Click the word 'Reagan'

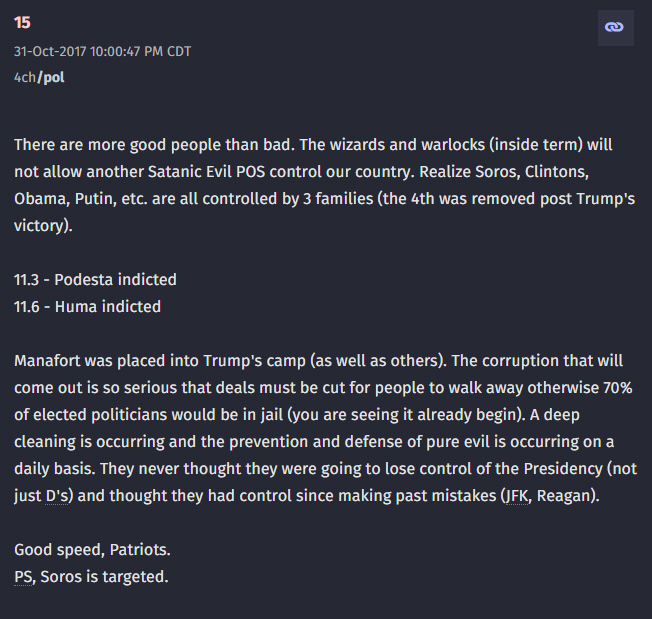pyautogui.click(x=570, y=497)
